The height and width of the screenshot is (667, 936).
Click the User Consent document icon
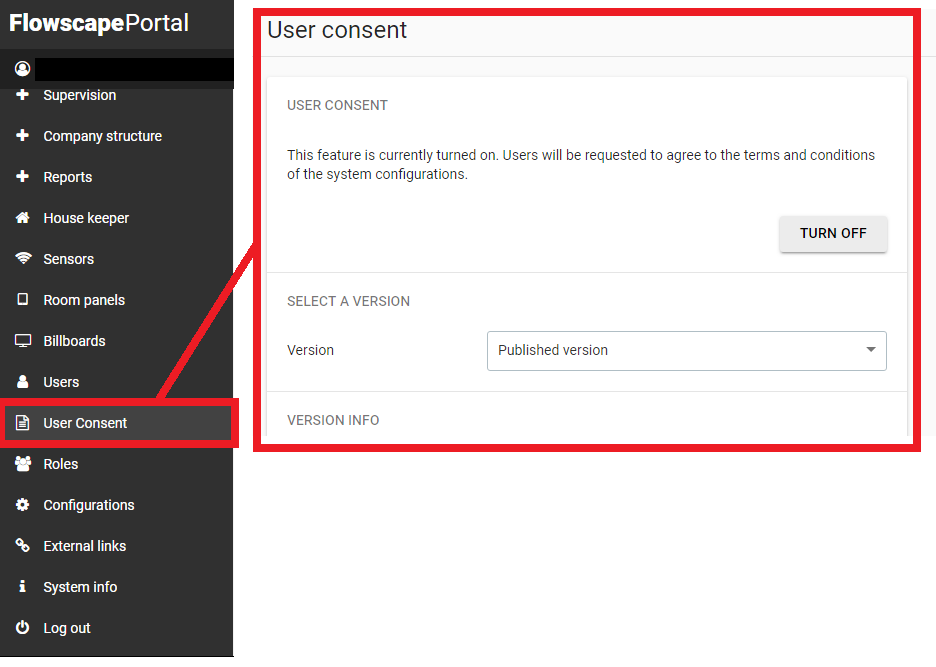click(22, 422)
